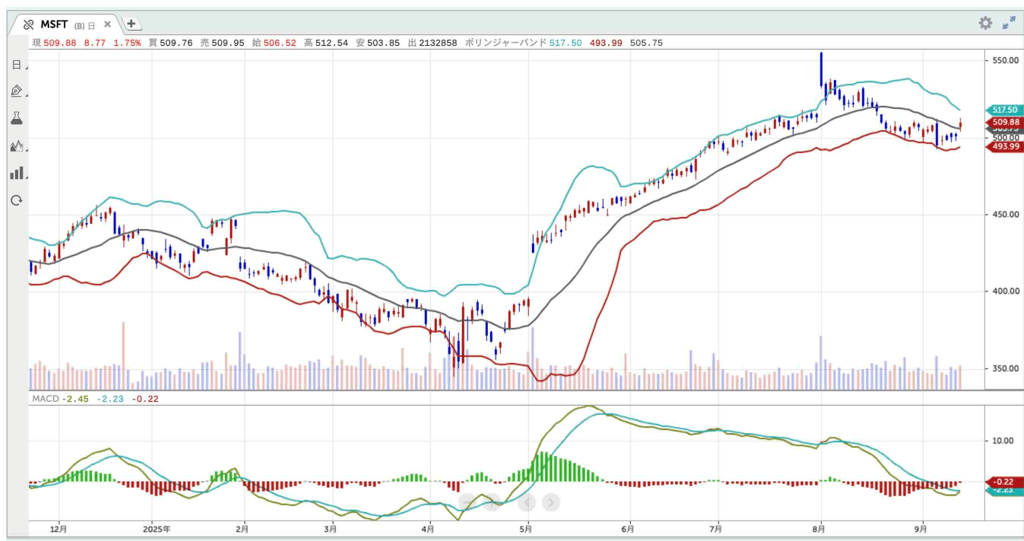Open the mountain chart style menu

click(16, 145)
